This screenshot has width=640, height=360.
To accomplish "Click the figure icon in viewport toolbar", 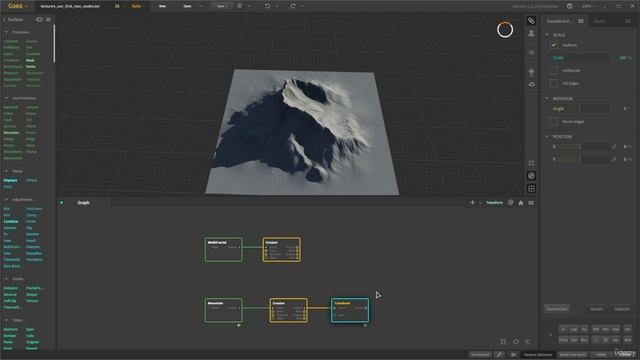I will tap(531, 33).
